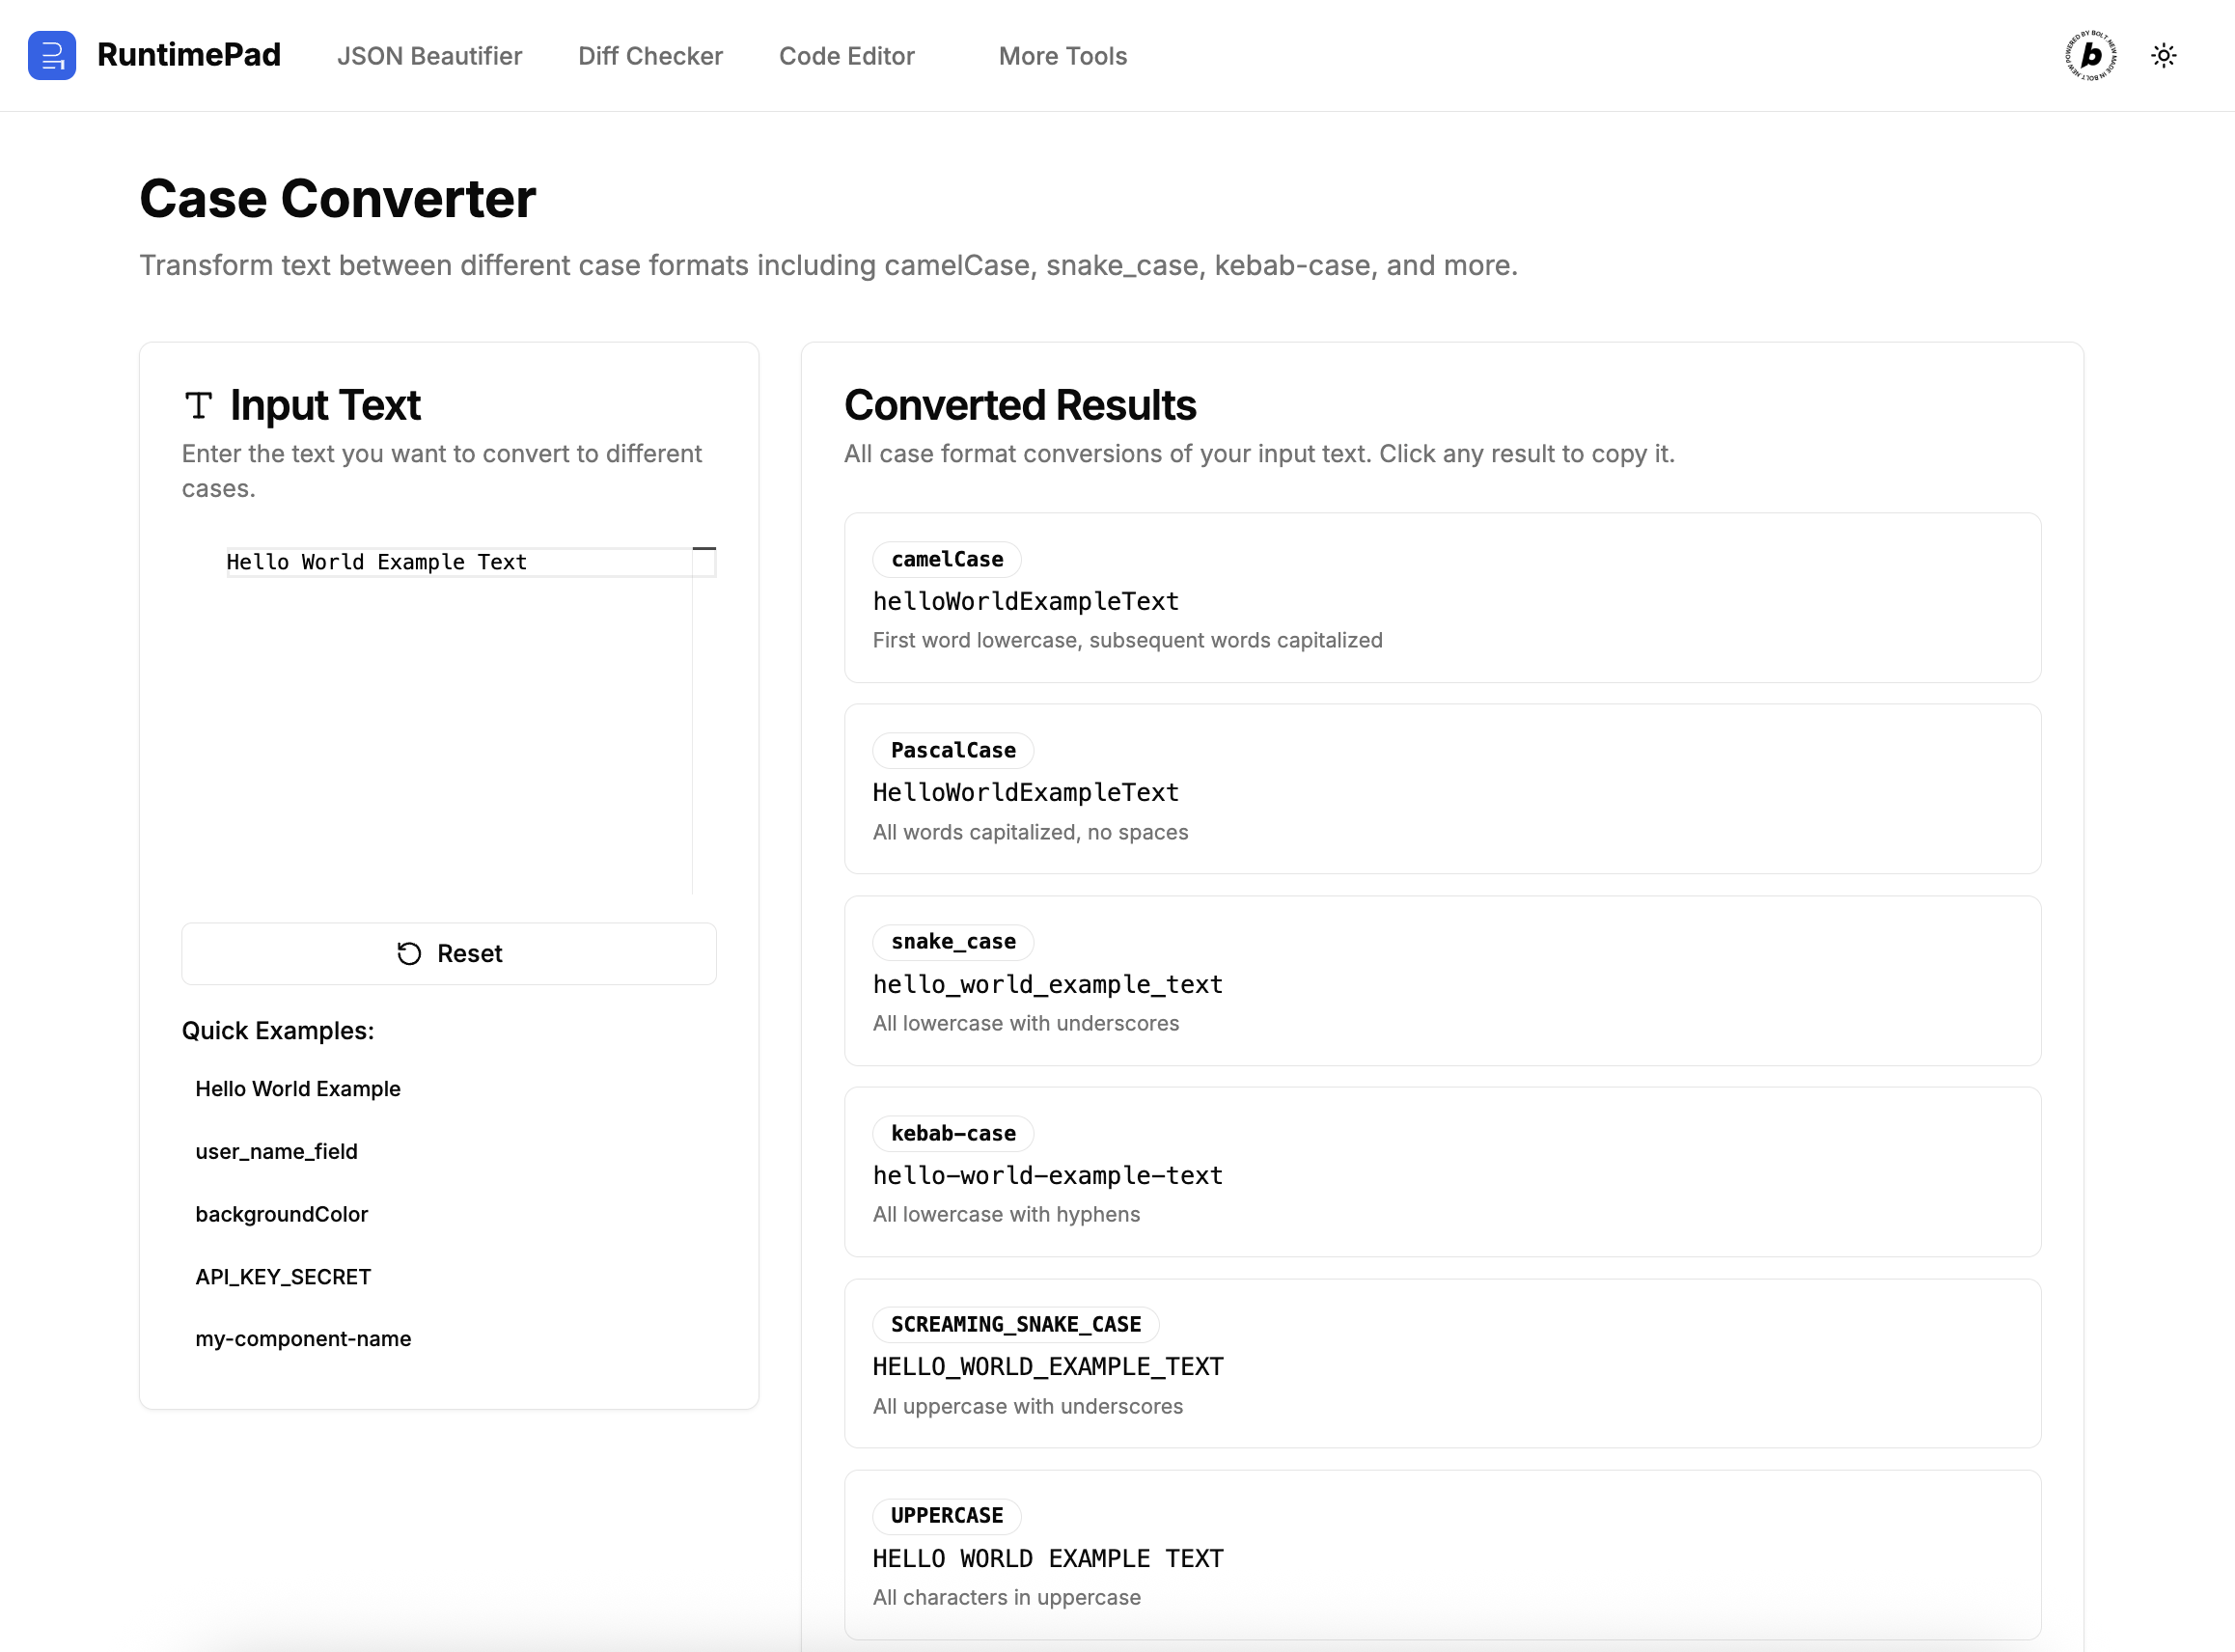
Task: Click the Reset circular arrow icon
Action: pos(409,953)
